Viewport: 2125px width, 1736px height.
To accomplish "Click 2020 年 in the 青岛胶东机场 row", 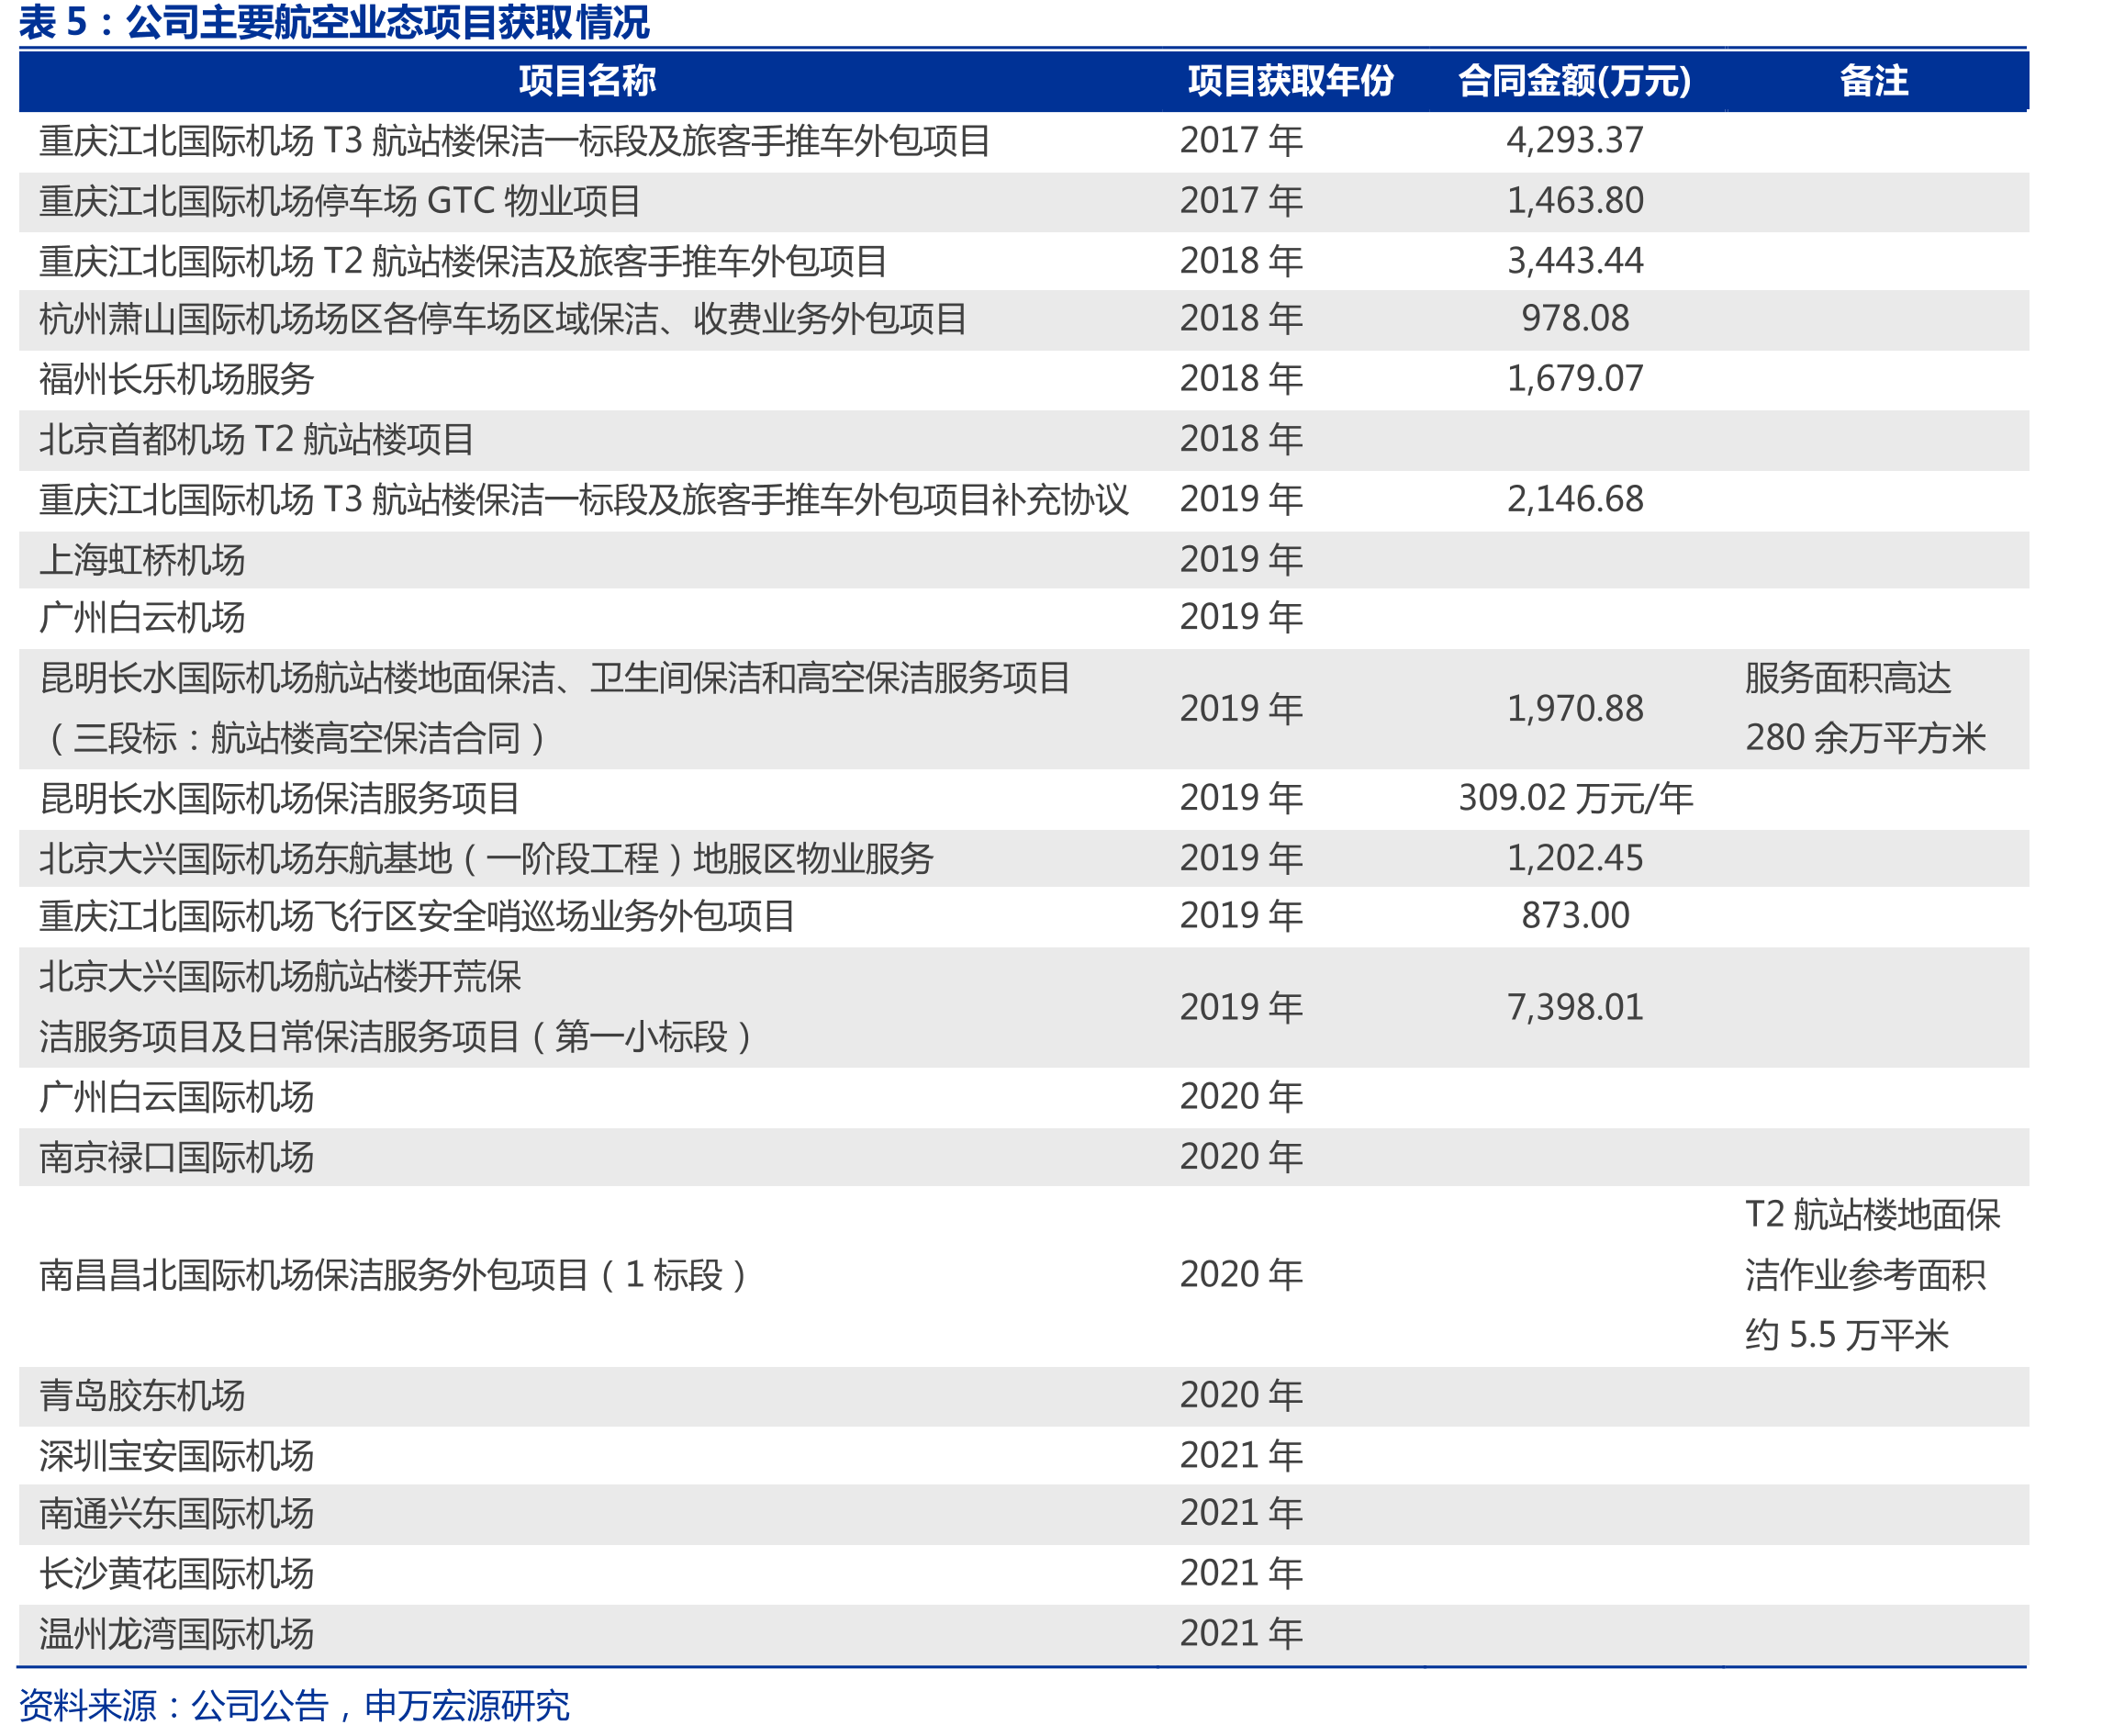I will pyautogui.click(x=1241, y=1395).
